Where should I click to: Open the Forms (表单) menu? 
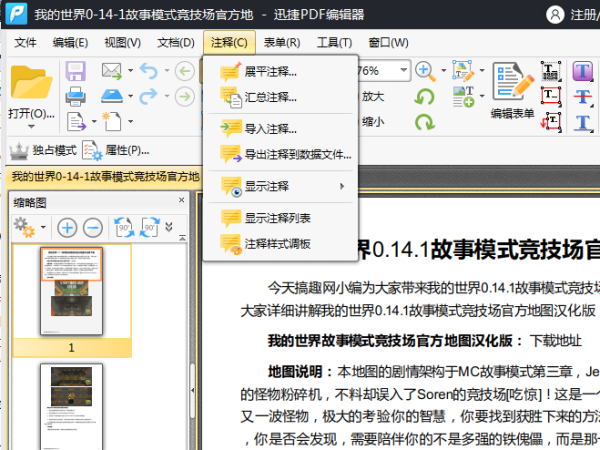[281, 42]
